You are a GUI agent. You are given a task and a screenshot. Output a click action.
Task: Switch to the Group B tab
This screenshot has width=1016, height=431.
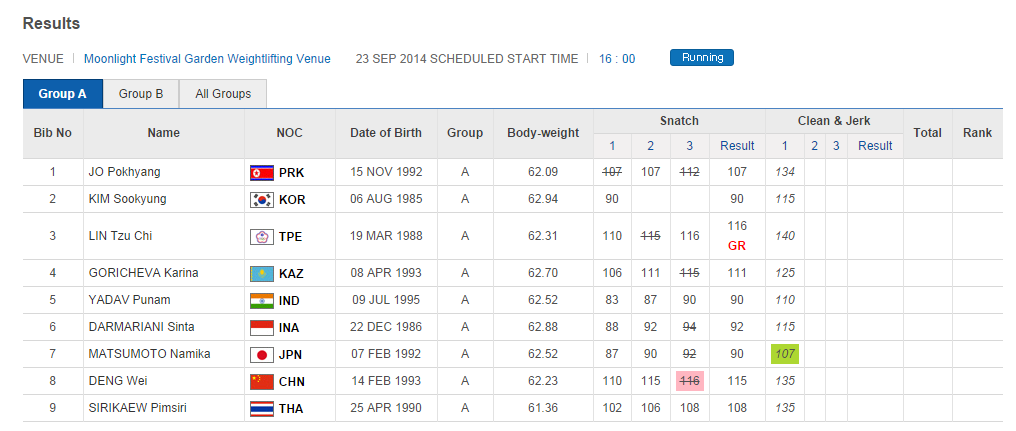pos(141,94)
